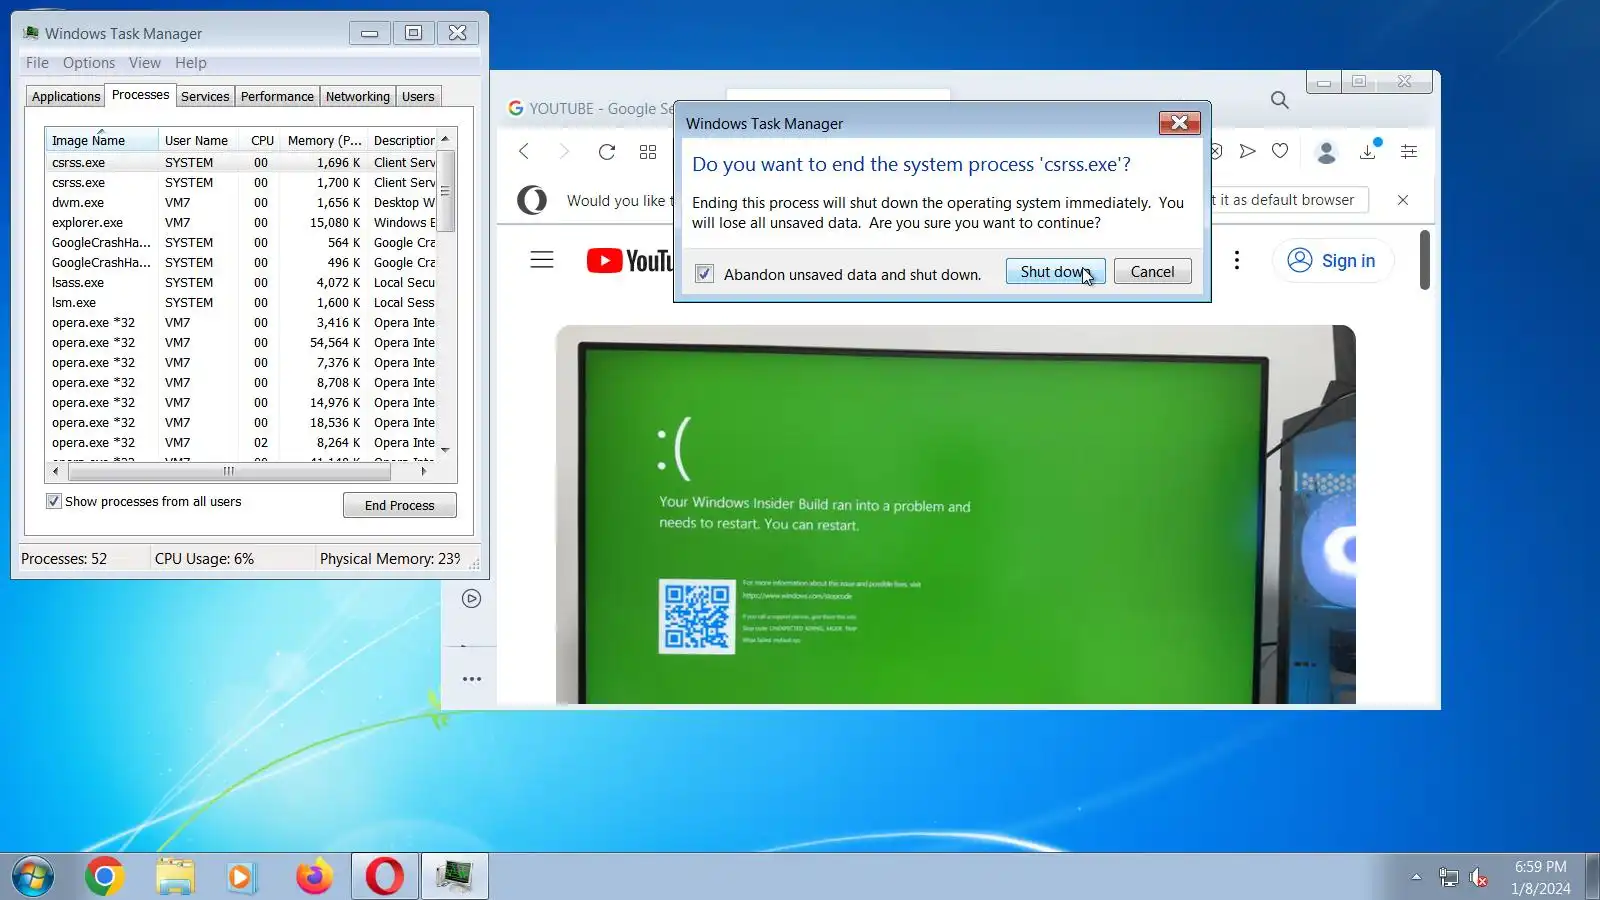Switch to the Applications tab
This screenshot has width=1600, height=900.
coord(66,96)
